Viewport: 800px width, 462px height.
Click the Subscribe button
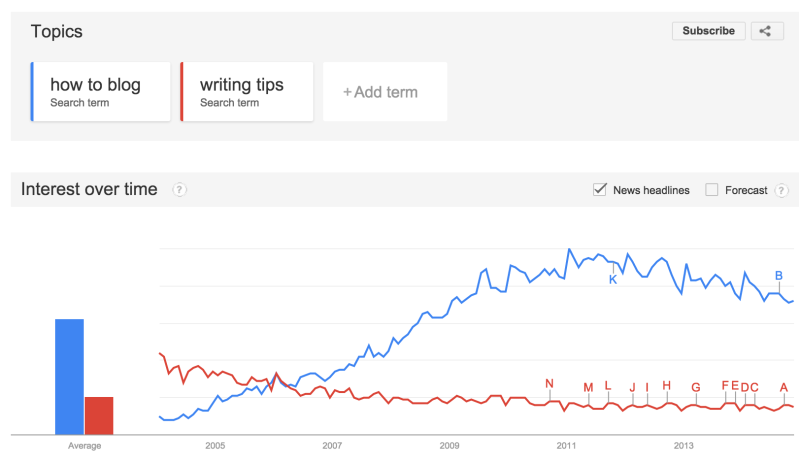(x=709, y=31)
